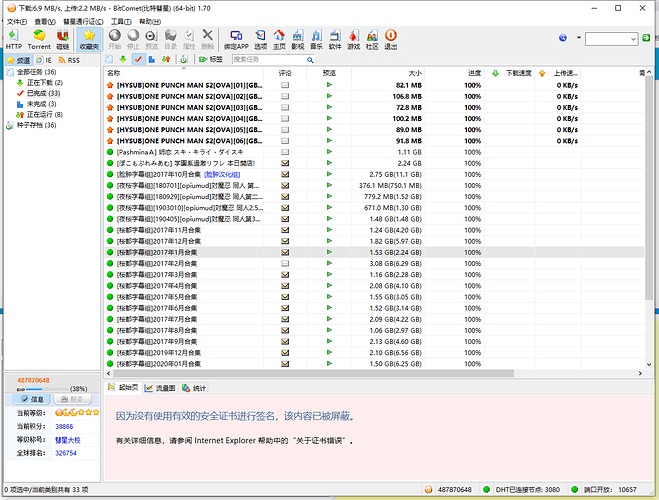Click the horizontal scrollbar under task list
Screen dimensions: 659x500
click(313, 373)
